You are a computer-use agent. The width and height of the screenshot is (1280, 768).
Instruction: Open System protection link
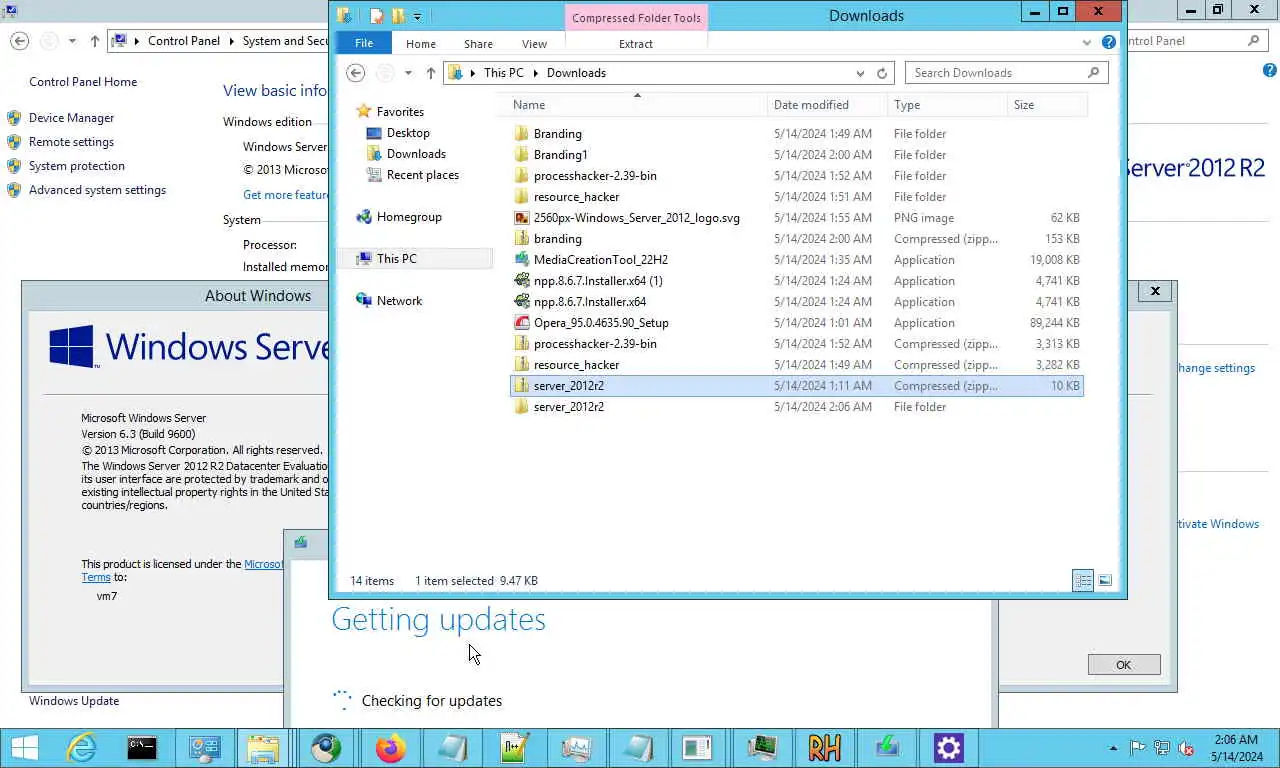coord(77,166)
